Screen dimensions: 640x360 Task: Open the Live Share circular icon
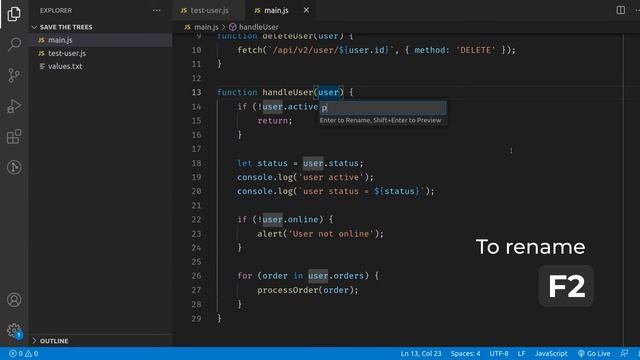click(x=14, y=167)
